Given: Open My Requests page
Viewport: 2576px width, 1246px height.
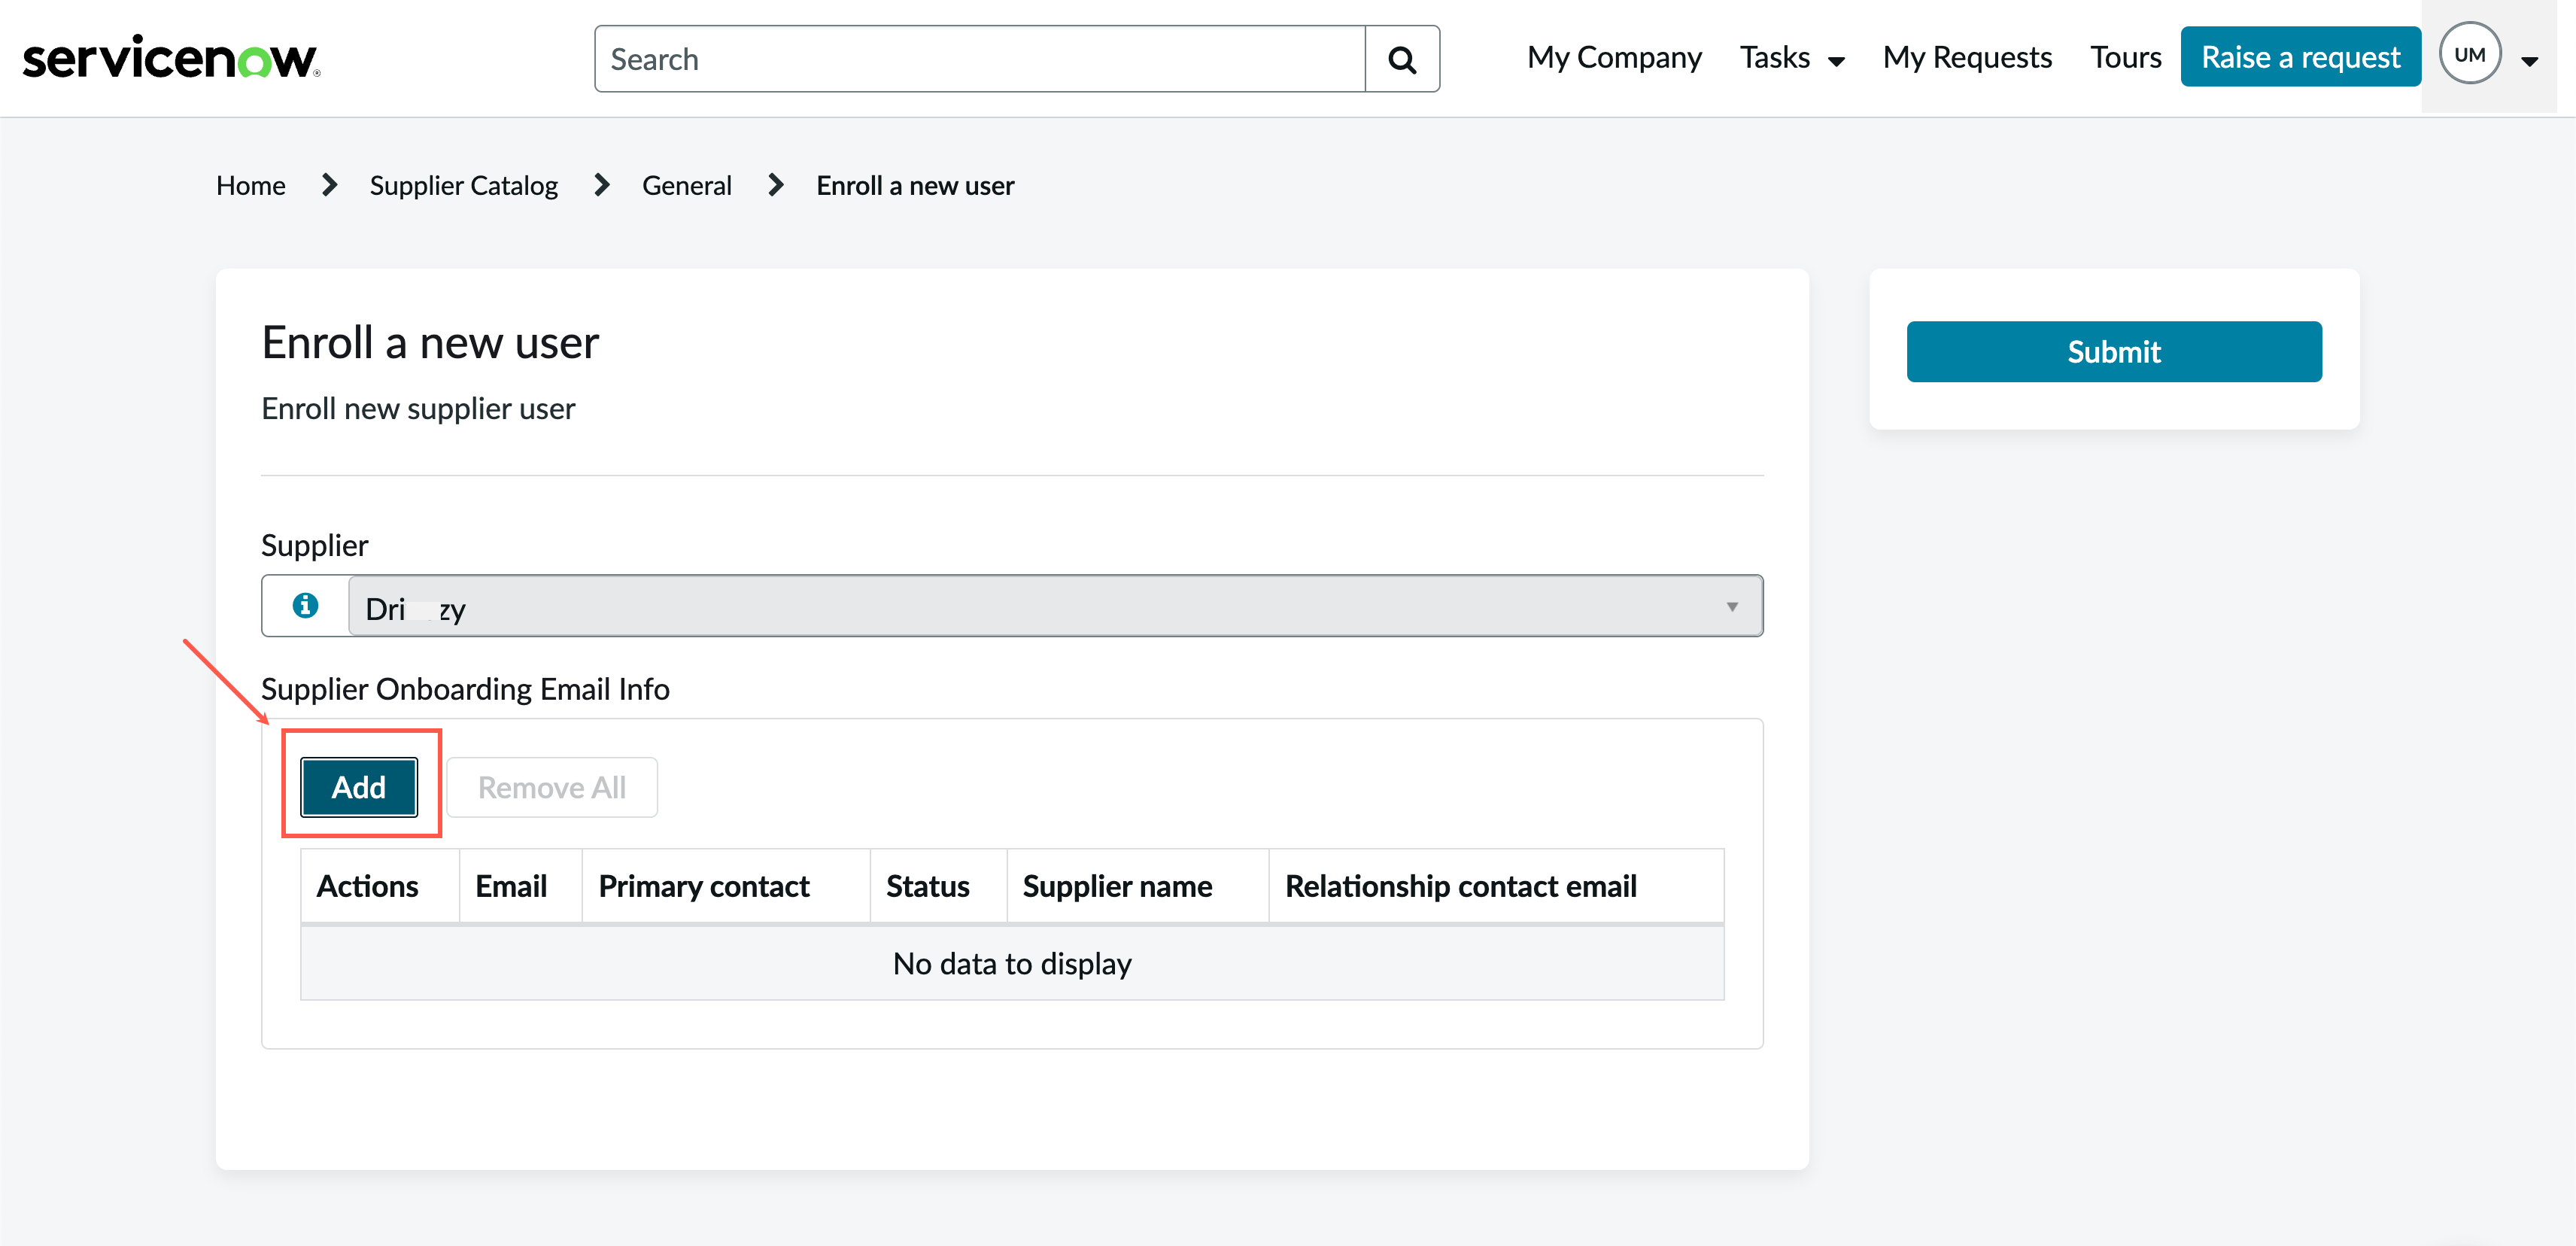Looking at the screenshot, I should pyautogui.click(x=1967, y=58).
